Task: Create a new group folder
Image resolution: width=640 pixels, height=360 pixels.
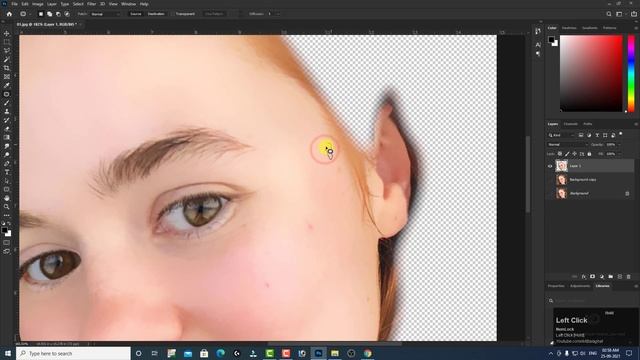Action: (x=611, y=277)
